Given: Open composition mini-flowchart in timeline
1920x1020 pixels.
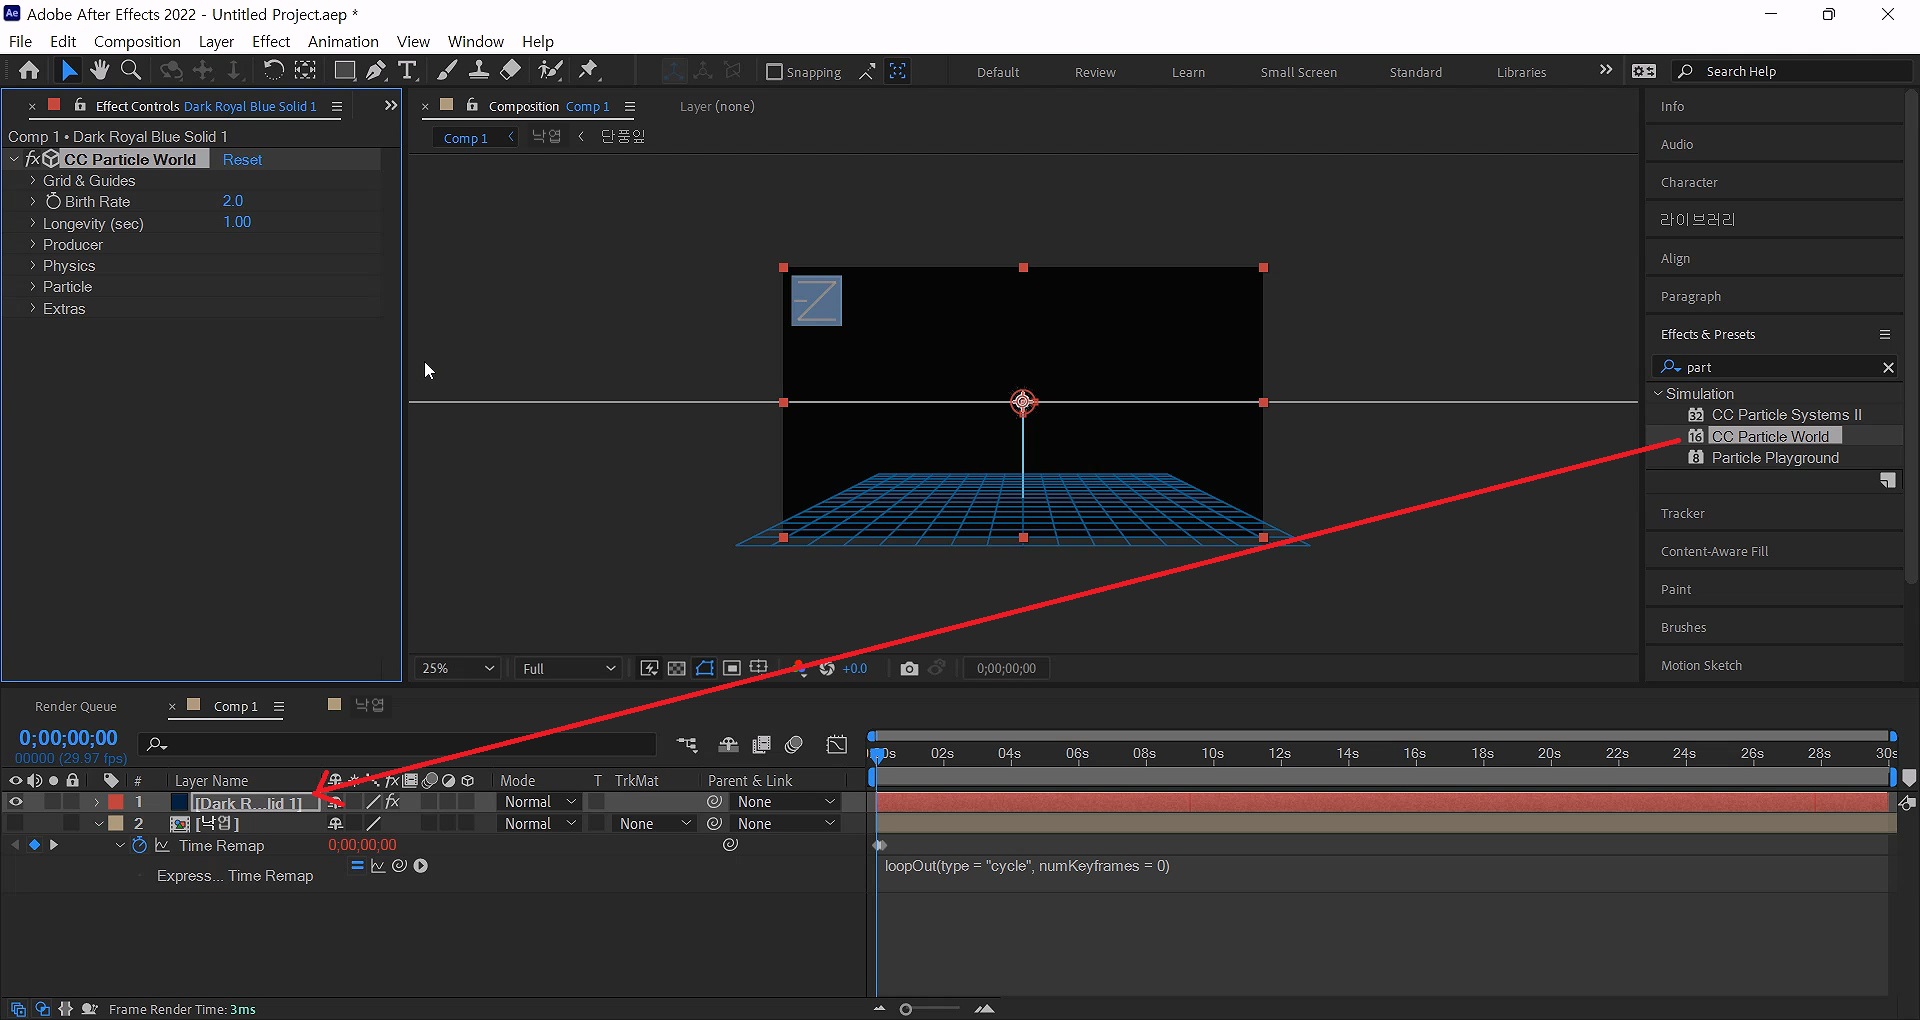Looking at the screenshot, I should pos(687,745).
